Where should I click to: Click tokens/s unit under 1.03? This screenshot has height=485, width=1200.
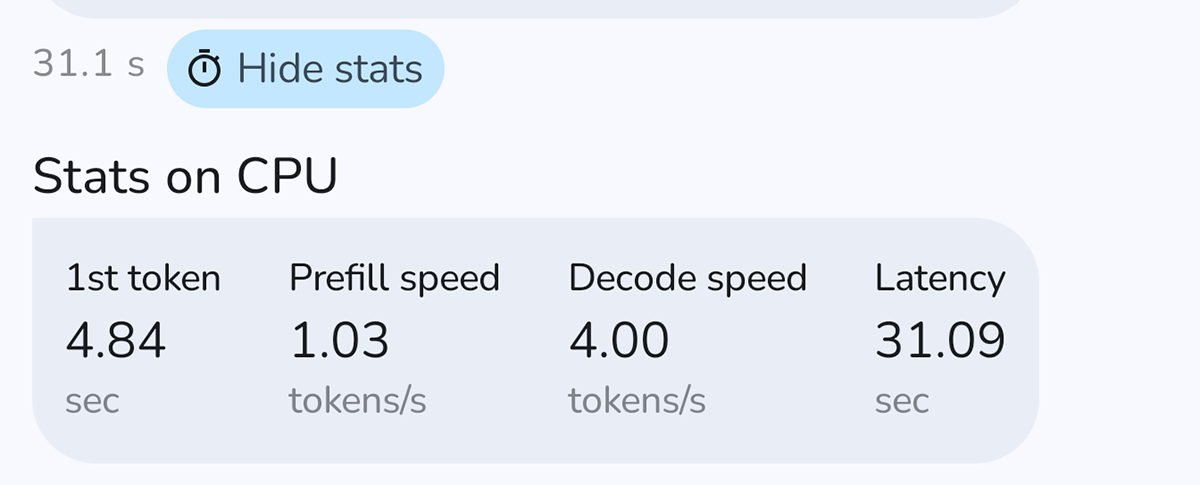click(357, 401)
